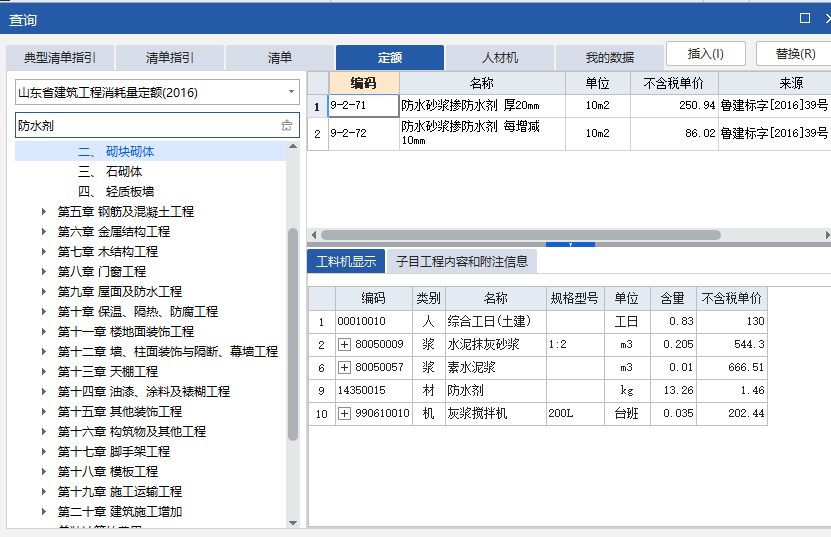The width and height of the screenshot is (831, 537).
Task: Click 防水砂浆掺防水剂 厚20mm name cell
Action: click(482, 105)
